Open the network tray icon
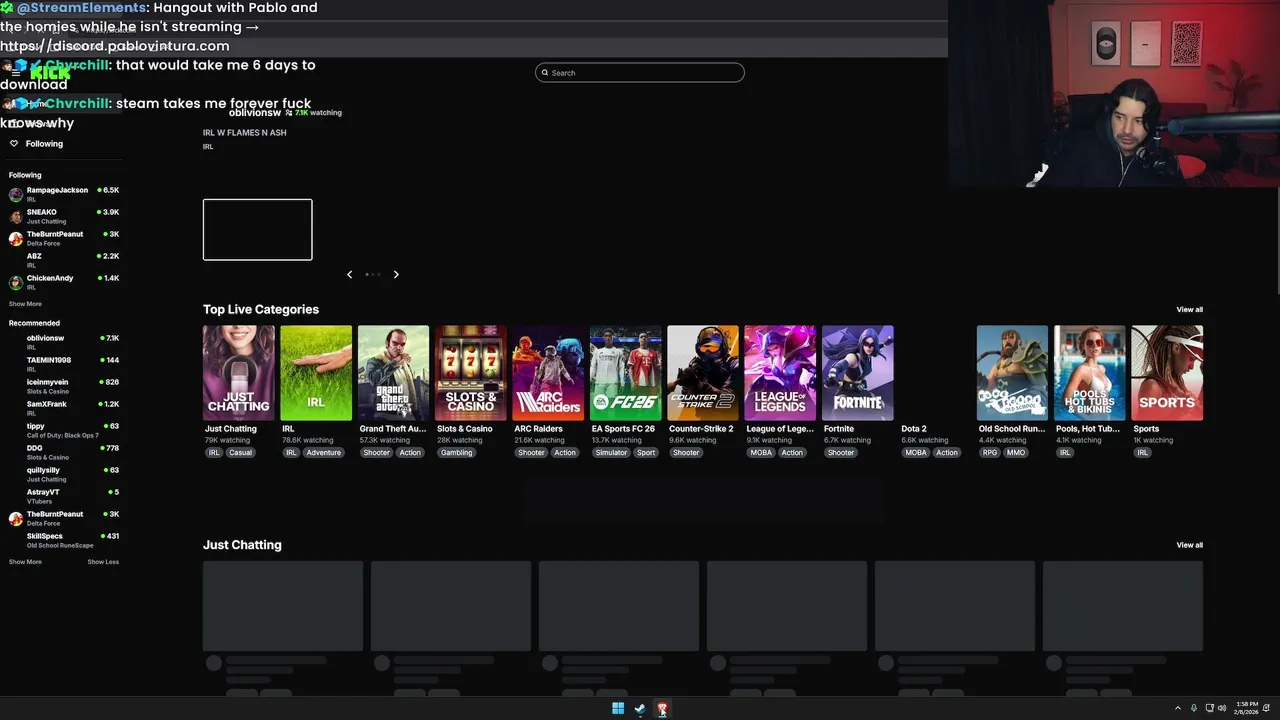Viewport: 1280px width, 720px height. [x=1210, y=709]
